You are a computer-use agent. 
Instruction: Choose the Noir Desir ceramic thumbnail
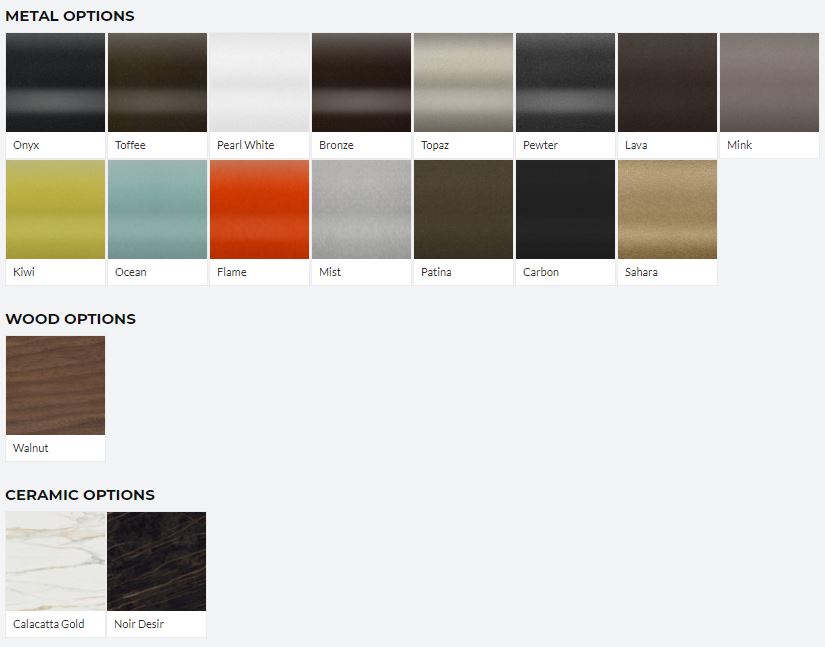point(157,561)
